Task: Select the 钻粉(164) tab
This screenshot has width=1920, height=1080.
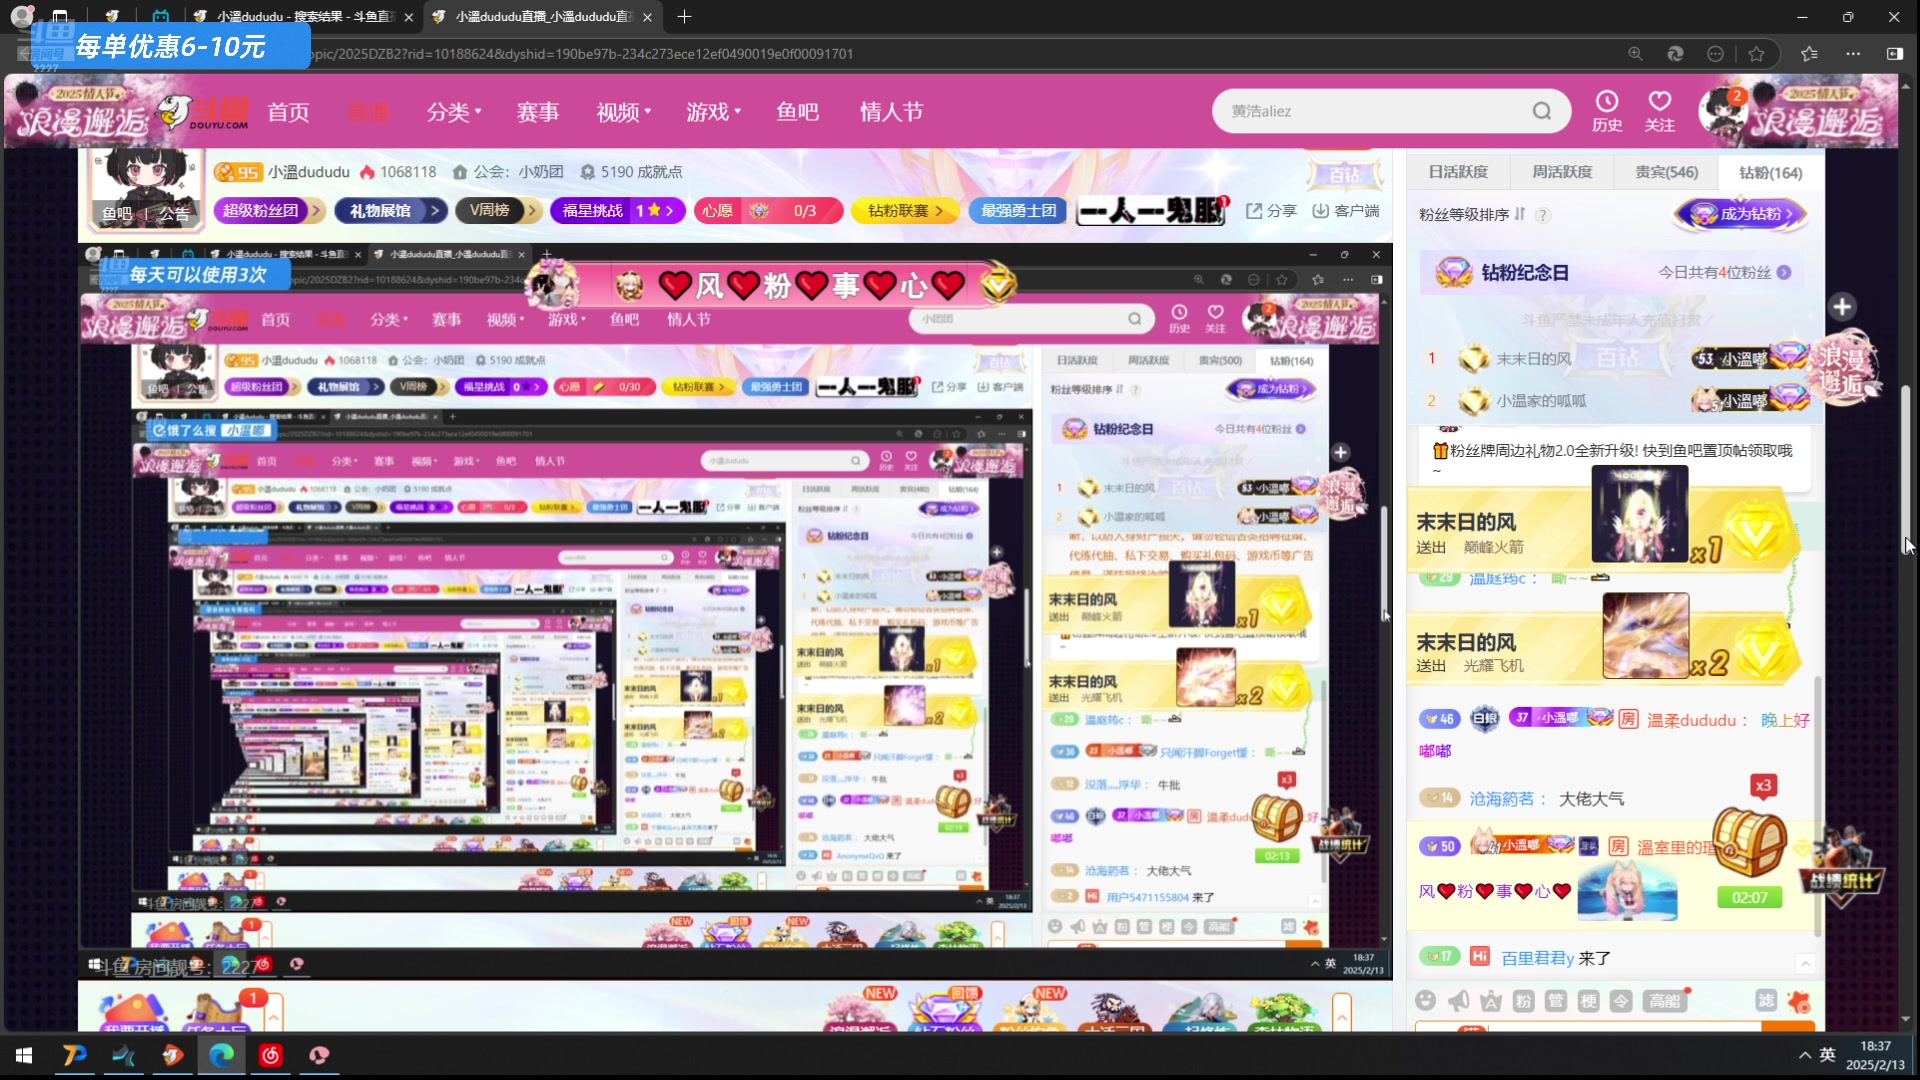Action: (x=1770, y=172)
